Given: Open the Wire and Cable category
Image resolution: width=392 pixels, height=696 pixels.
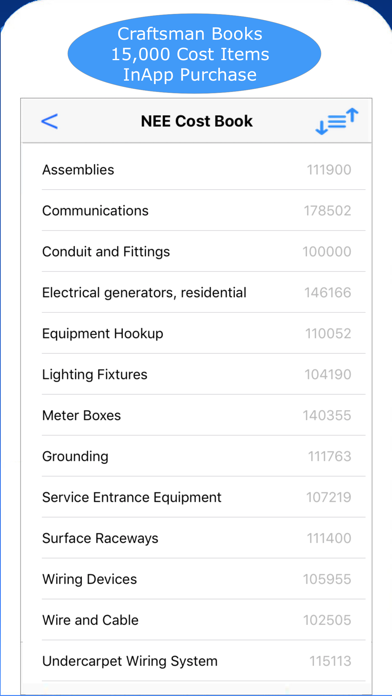Looking at the screenshot, I should click(196, 620).
